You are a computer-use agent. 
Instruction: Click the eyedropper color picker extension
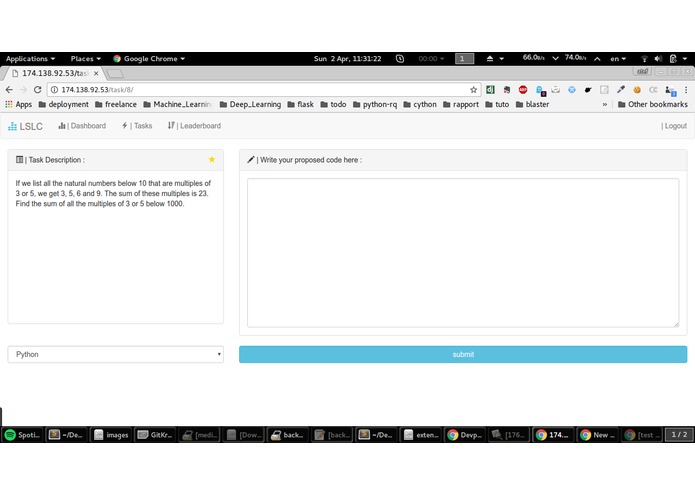621,89
